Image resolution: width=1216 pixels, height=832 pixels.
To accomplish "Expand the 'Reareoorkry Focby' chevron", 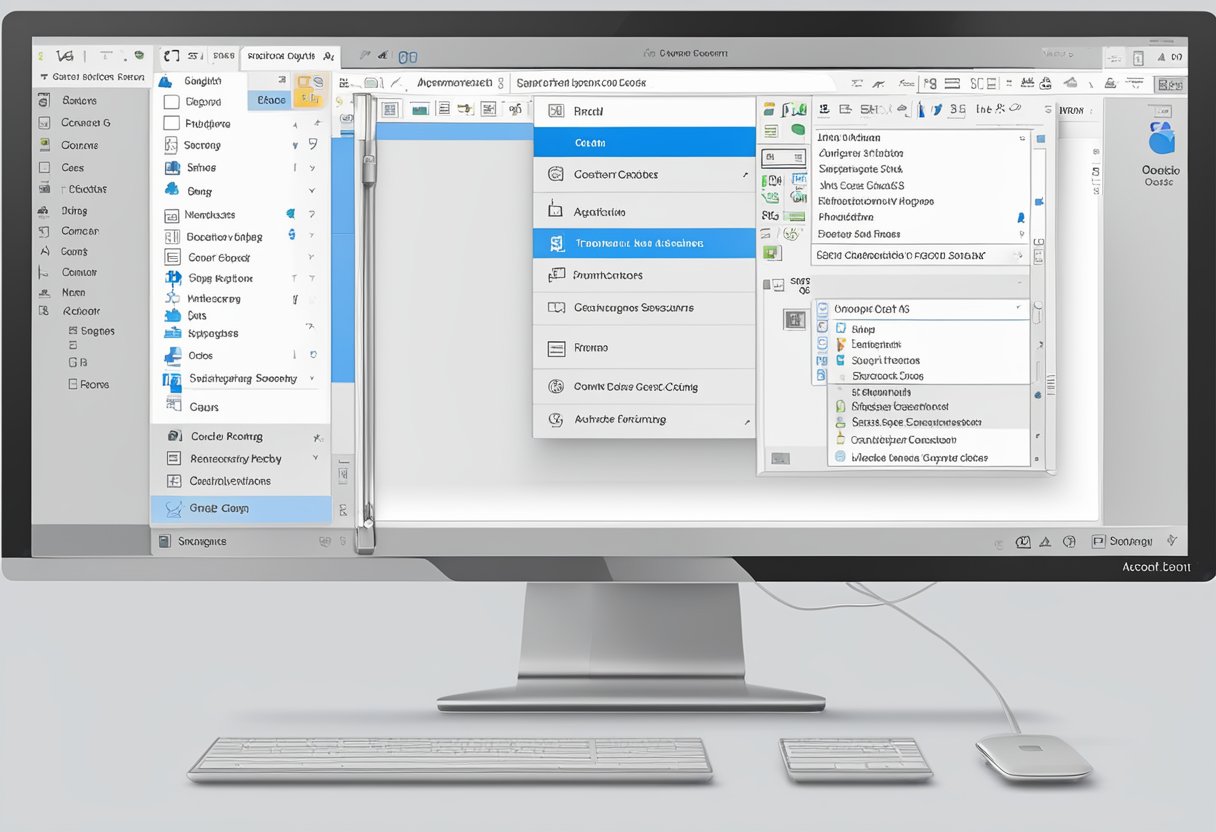I will (315, 458).
